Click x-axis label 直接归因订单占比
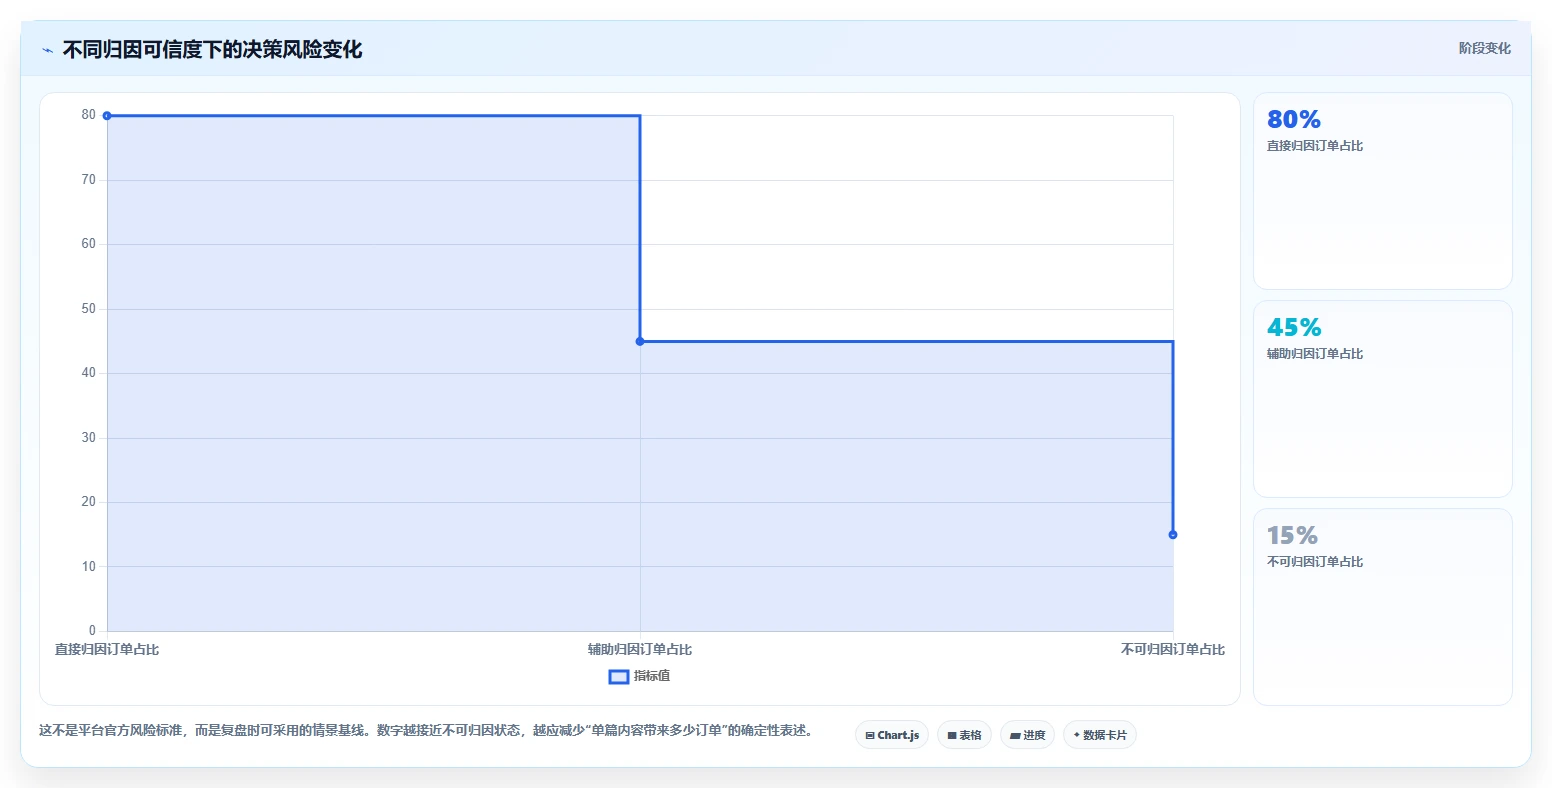 pos(107,650)
